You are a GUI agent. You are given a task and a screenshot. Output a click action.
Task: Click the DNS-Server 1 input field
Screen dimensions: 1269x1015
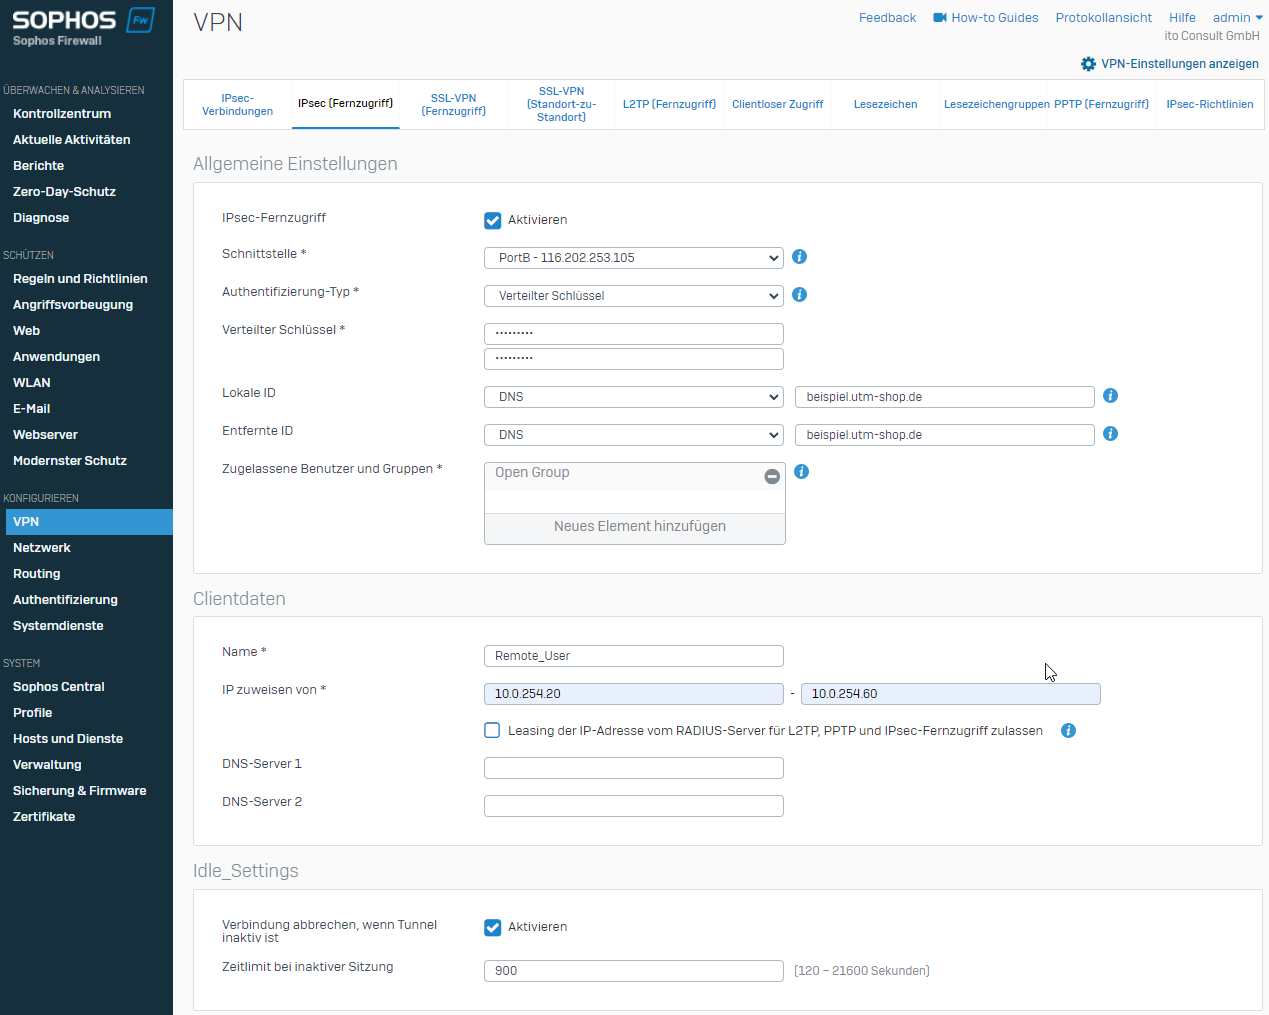(633, 768)
